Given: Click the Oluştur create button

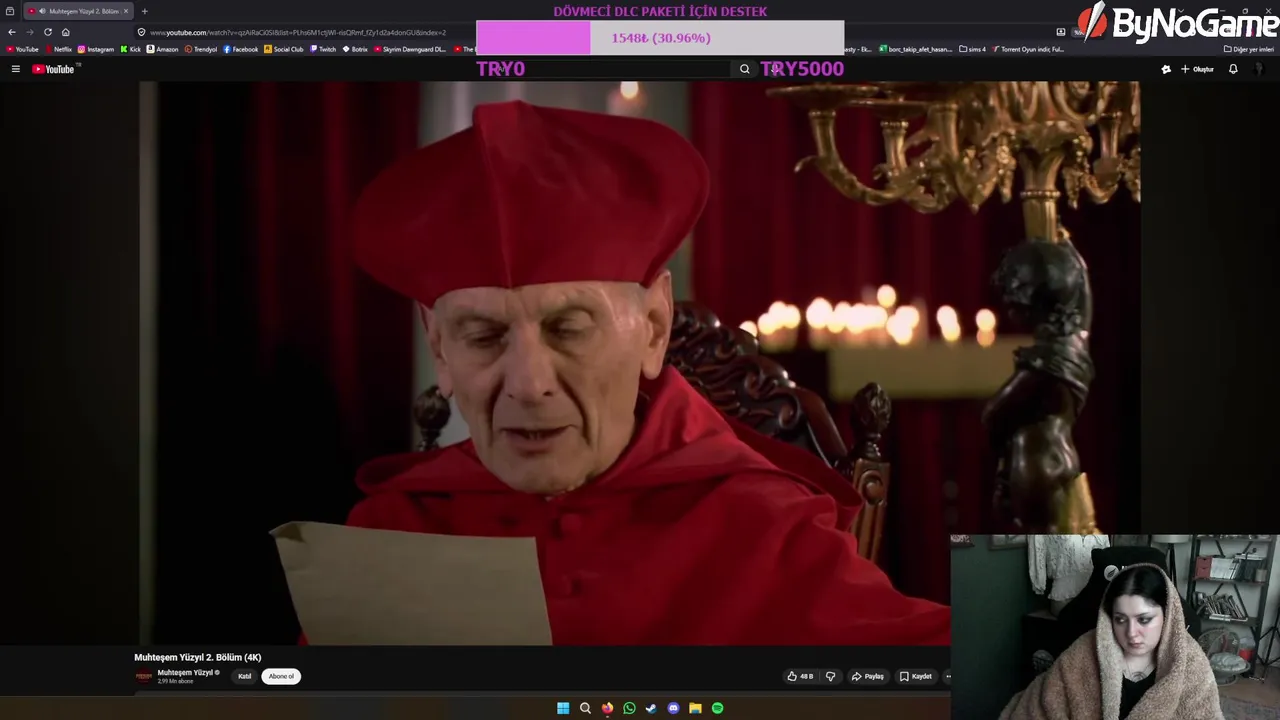Looking at the screenshot, I should (x=1197, y=69).
